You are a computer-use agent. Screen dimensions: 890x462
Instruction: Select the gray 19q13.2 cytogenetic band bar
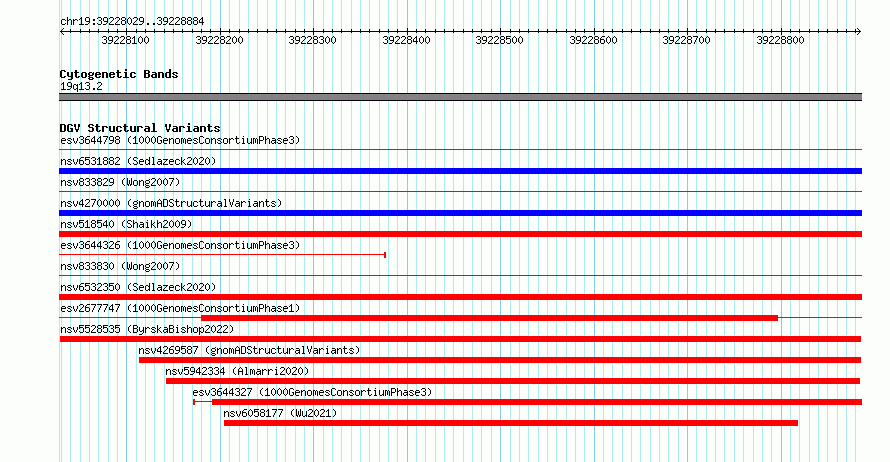(x=460, y=97)
